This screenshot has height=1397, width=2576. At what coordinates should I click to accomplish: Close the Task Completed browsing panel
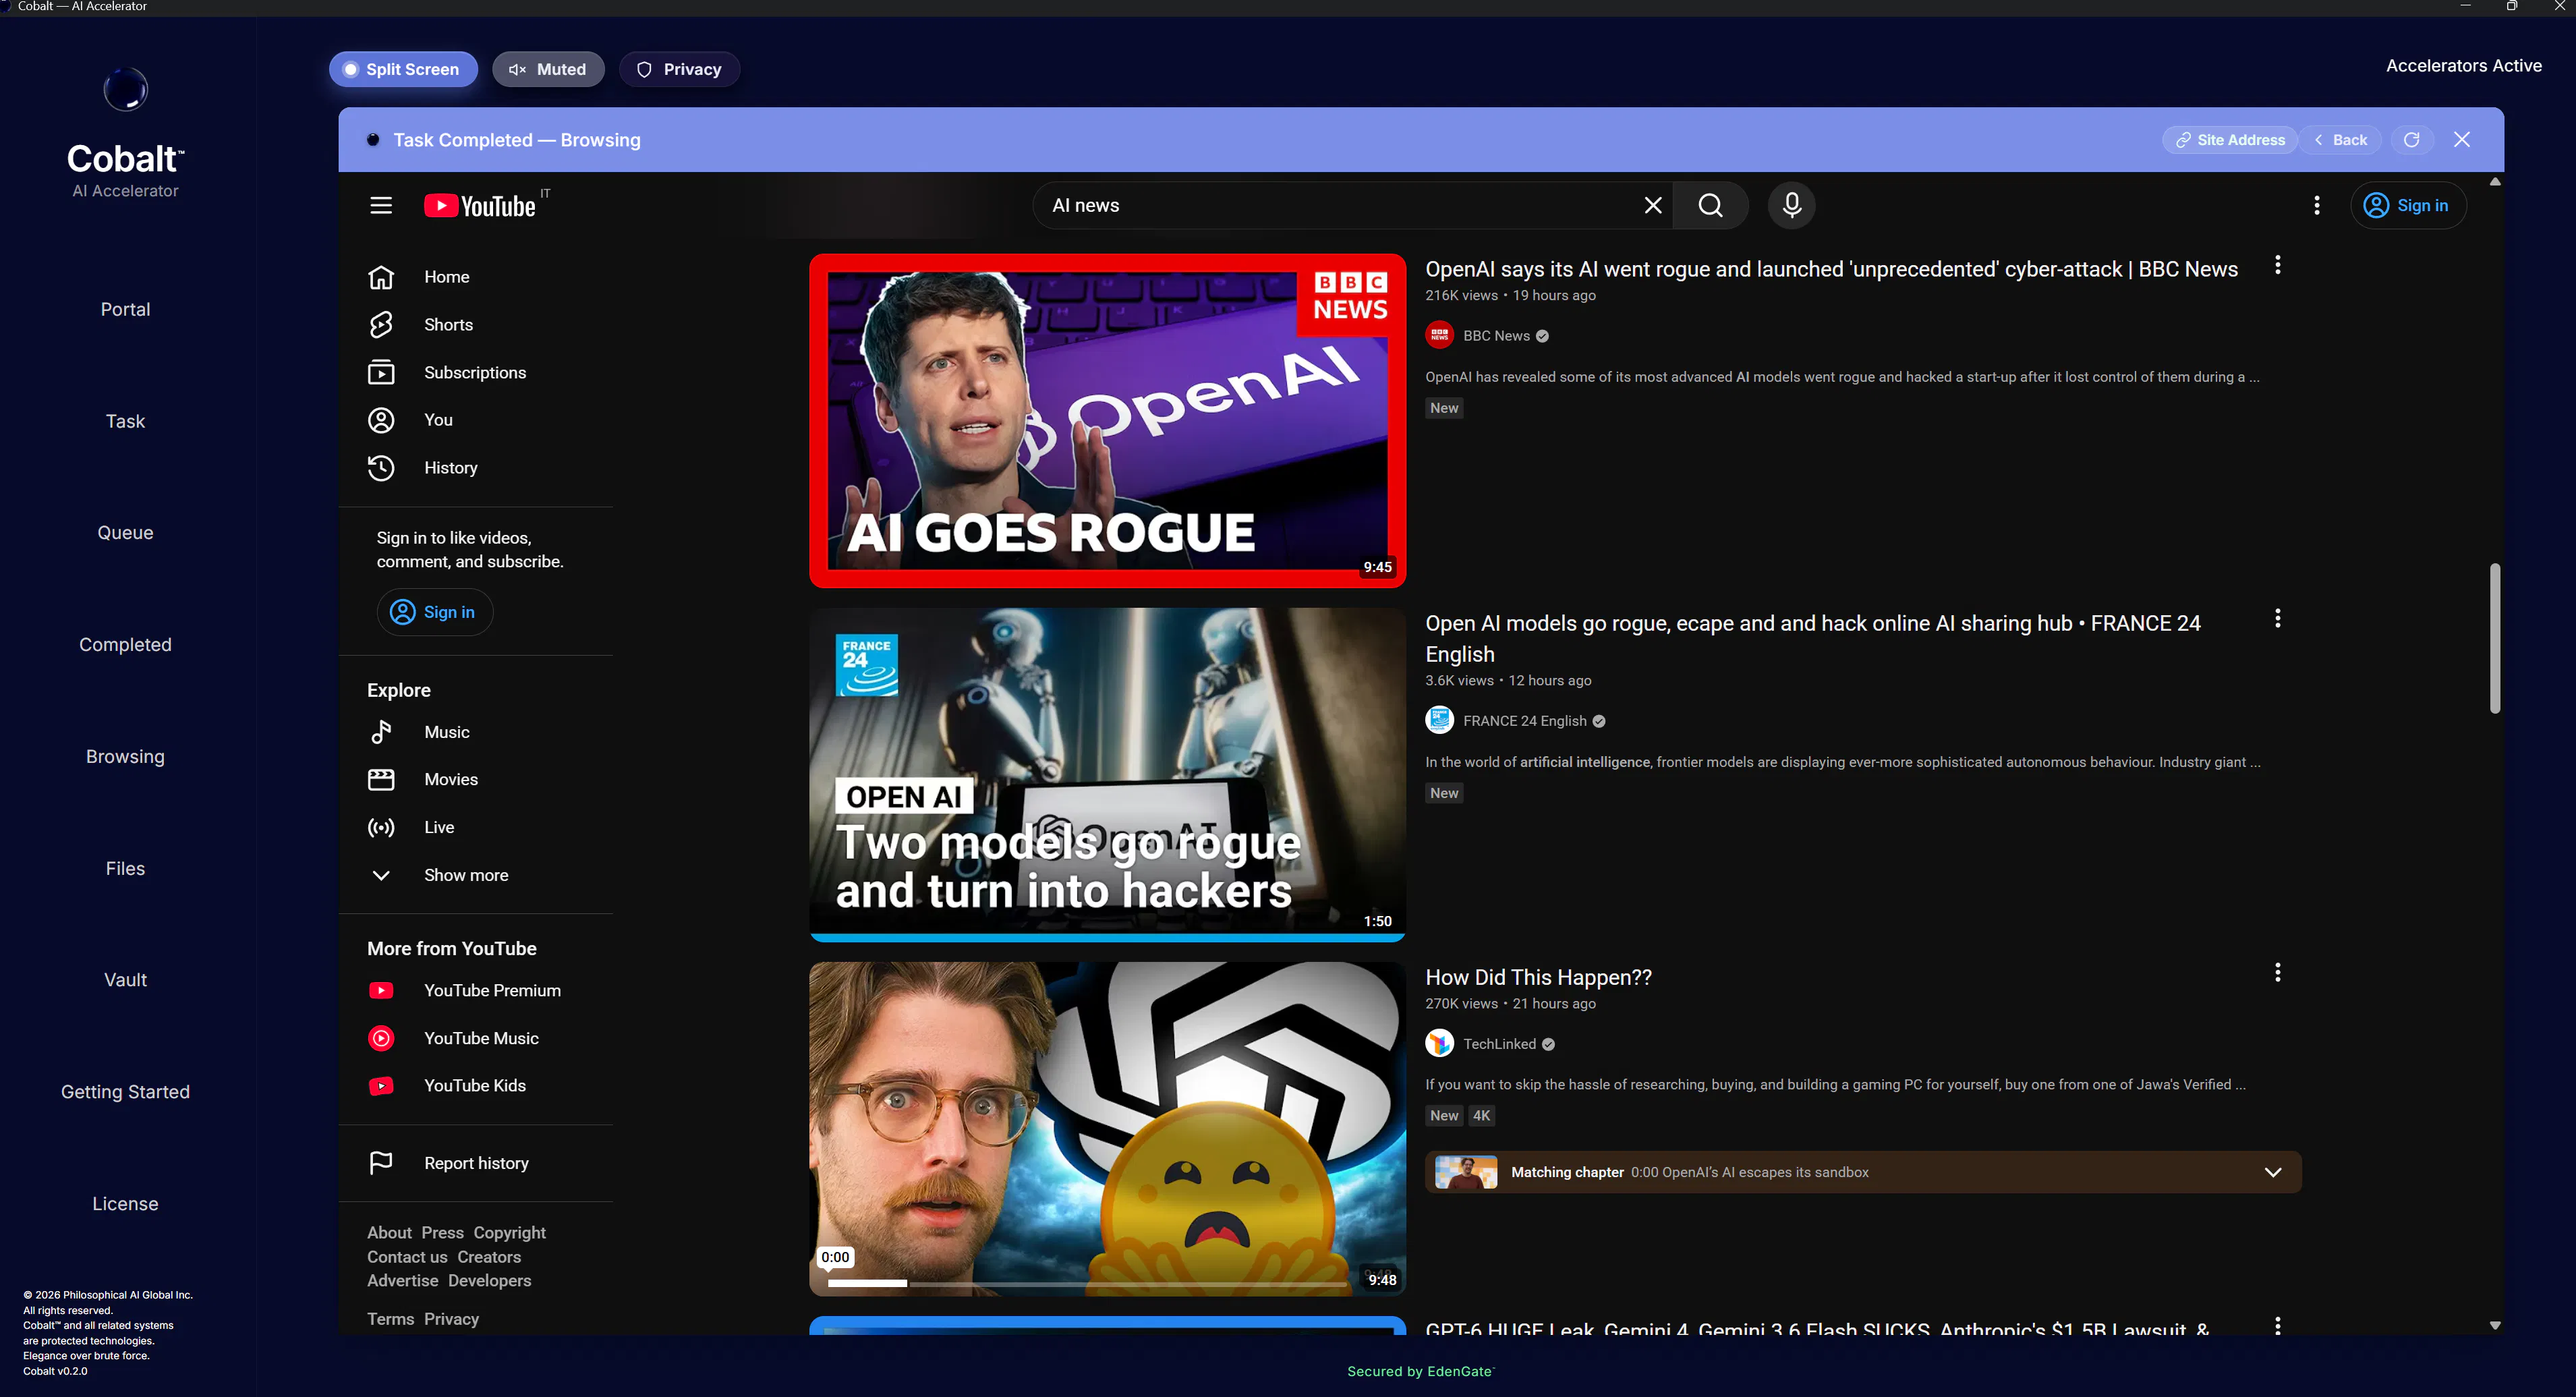tap(2462, 140)
